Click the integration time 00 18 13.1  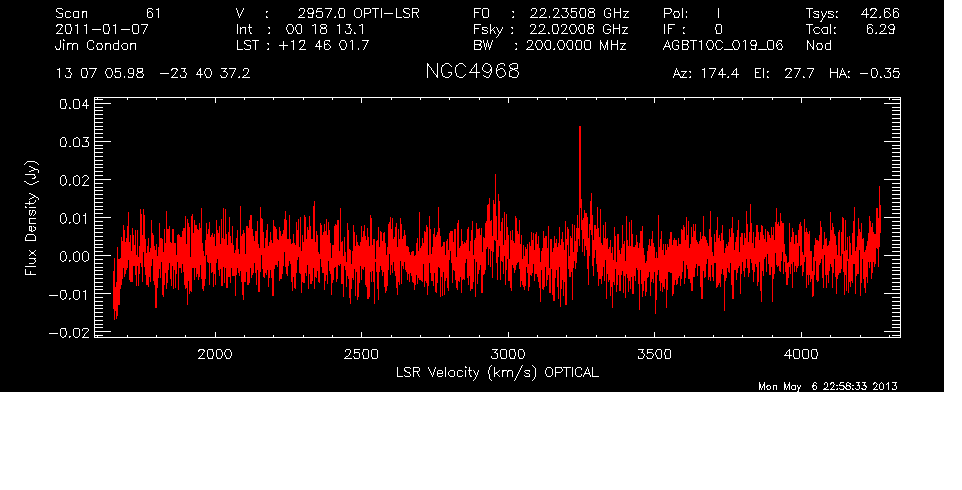tap(325, 29)
